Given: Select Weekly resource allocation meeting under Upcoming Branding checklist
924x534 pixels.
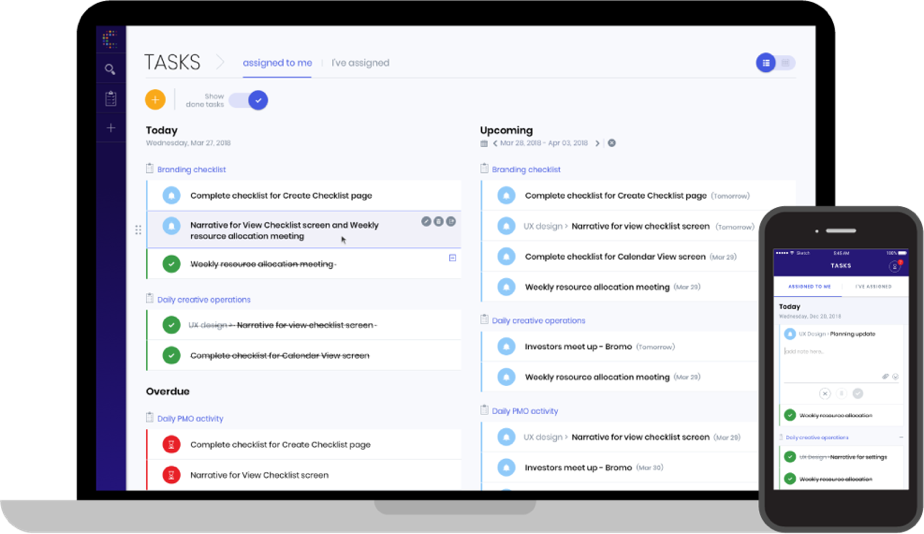Looking at the screenshot, I should point(597,287).
